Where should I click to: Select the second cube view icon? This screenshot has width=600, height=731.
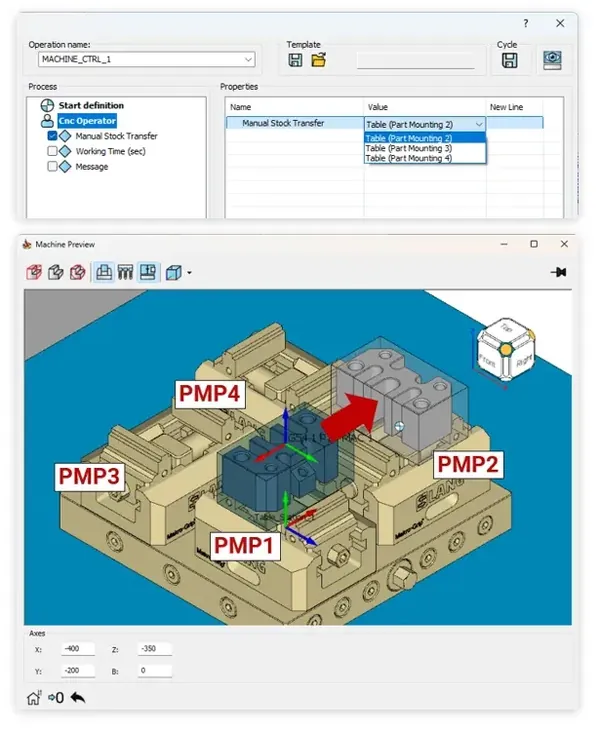pos(56,272)
